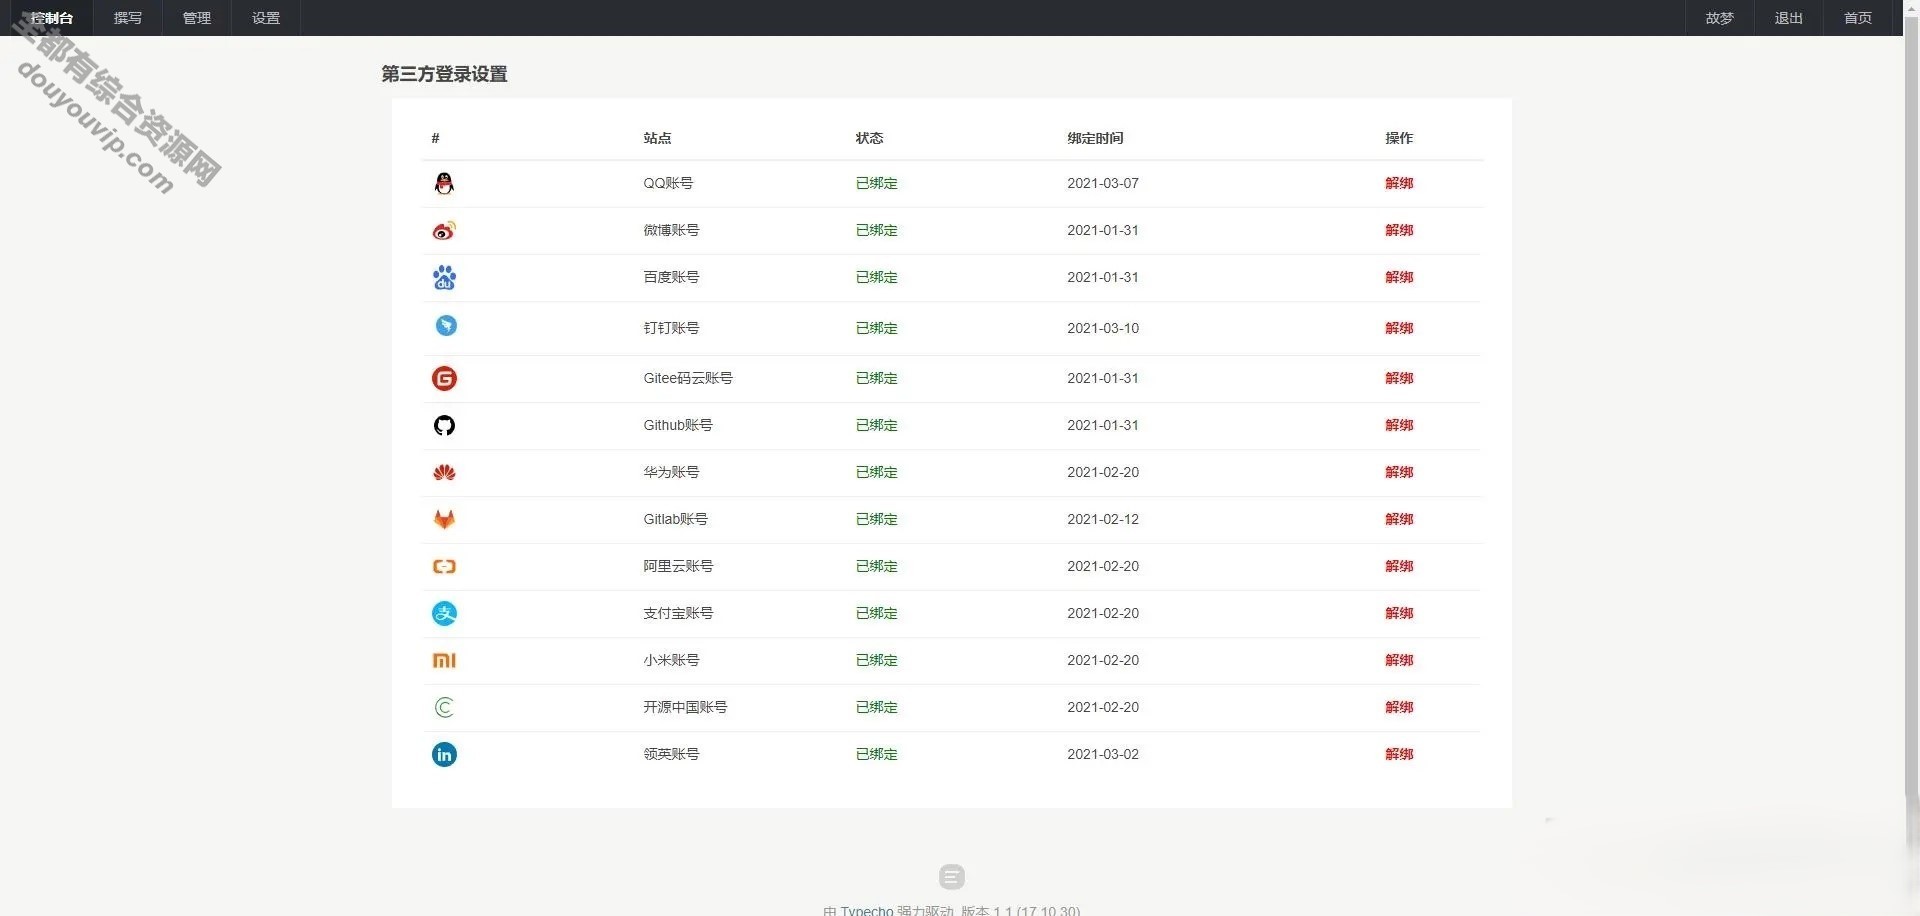Screen dimensions: 1920x916
Task: Click the Github octocat icon
Action: point(444,425)
